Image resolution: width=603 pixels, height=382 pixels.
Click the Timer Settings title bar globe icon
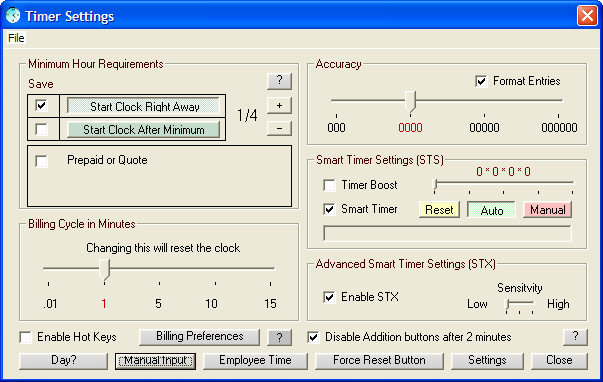[13, 15]
